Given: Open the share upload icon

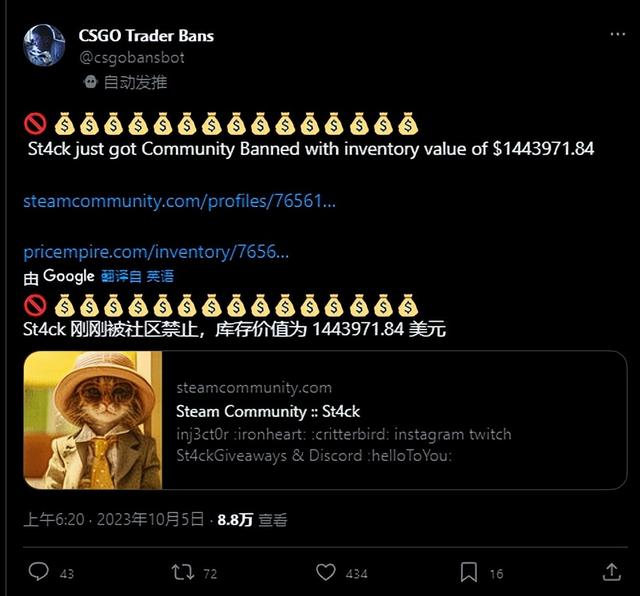Looking at the screenshot, I should click(611, 572).
